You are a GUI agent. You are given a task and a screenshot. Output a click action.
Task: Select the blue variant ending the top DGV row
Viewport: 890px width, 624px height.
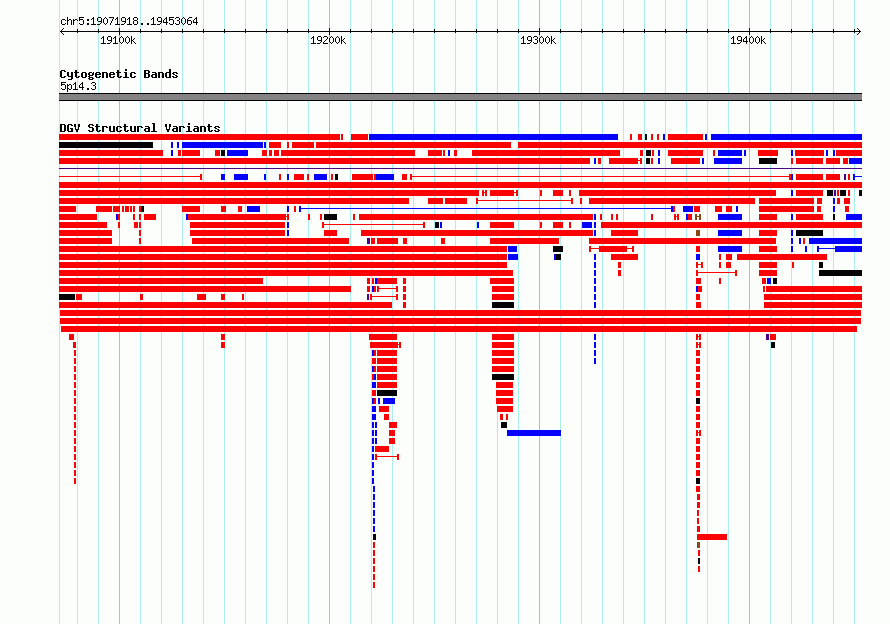(x=786, y=137)
